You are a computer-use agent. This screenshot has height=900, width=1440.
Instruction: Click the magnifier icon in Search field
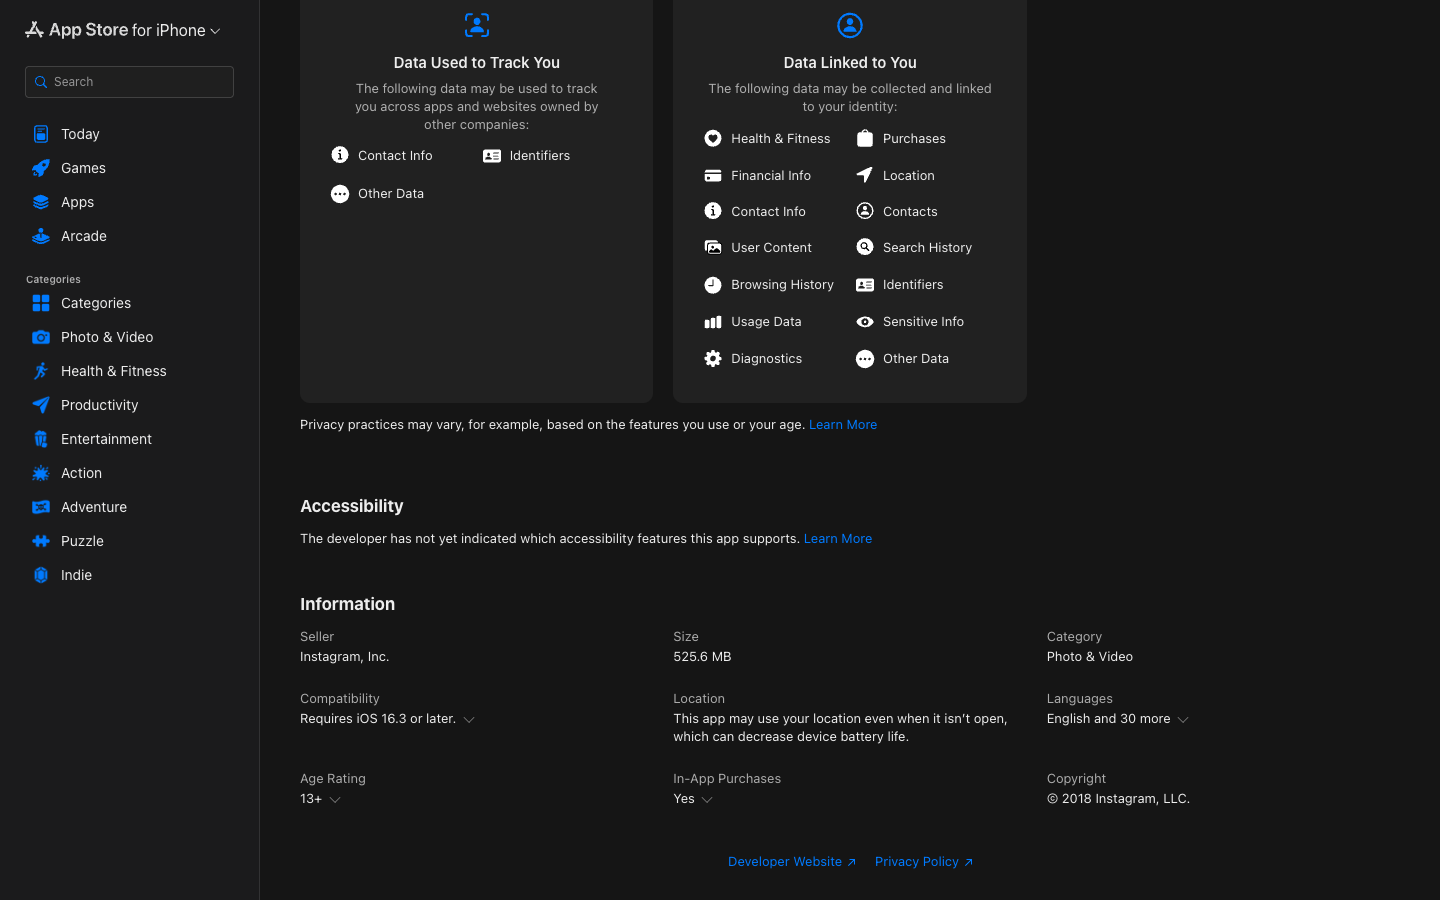point(41,82)
